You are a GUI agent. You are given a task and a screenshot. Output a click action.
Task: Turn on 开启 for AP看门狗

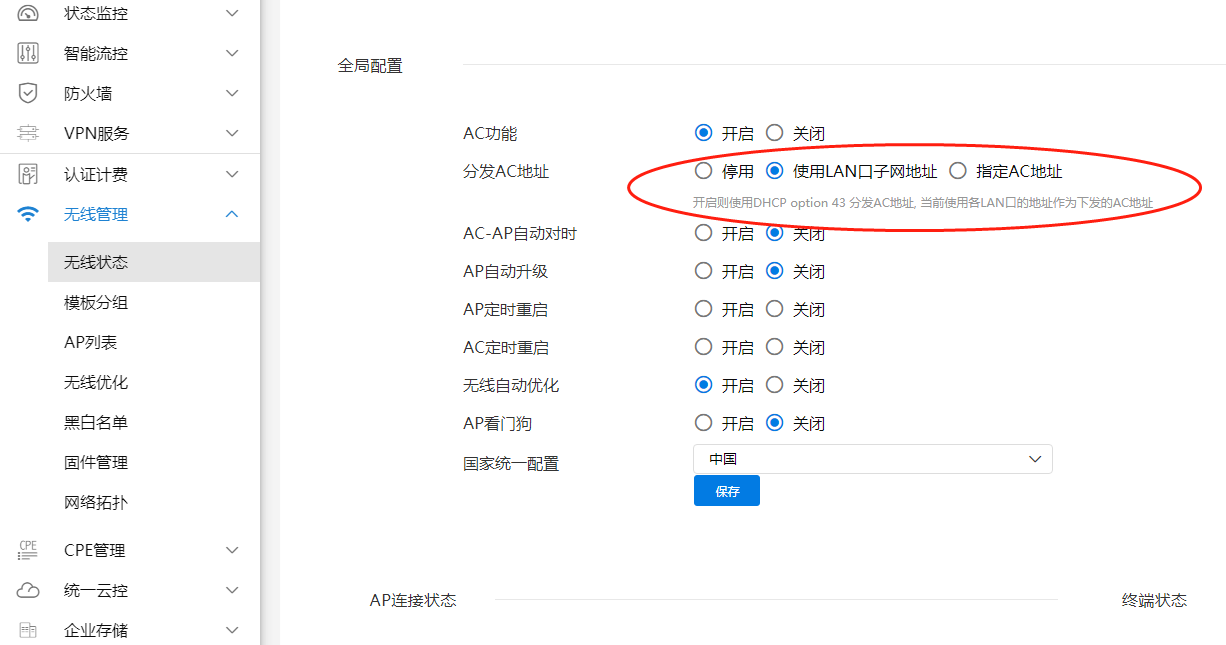[x=703, y=423]
